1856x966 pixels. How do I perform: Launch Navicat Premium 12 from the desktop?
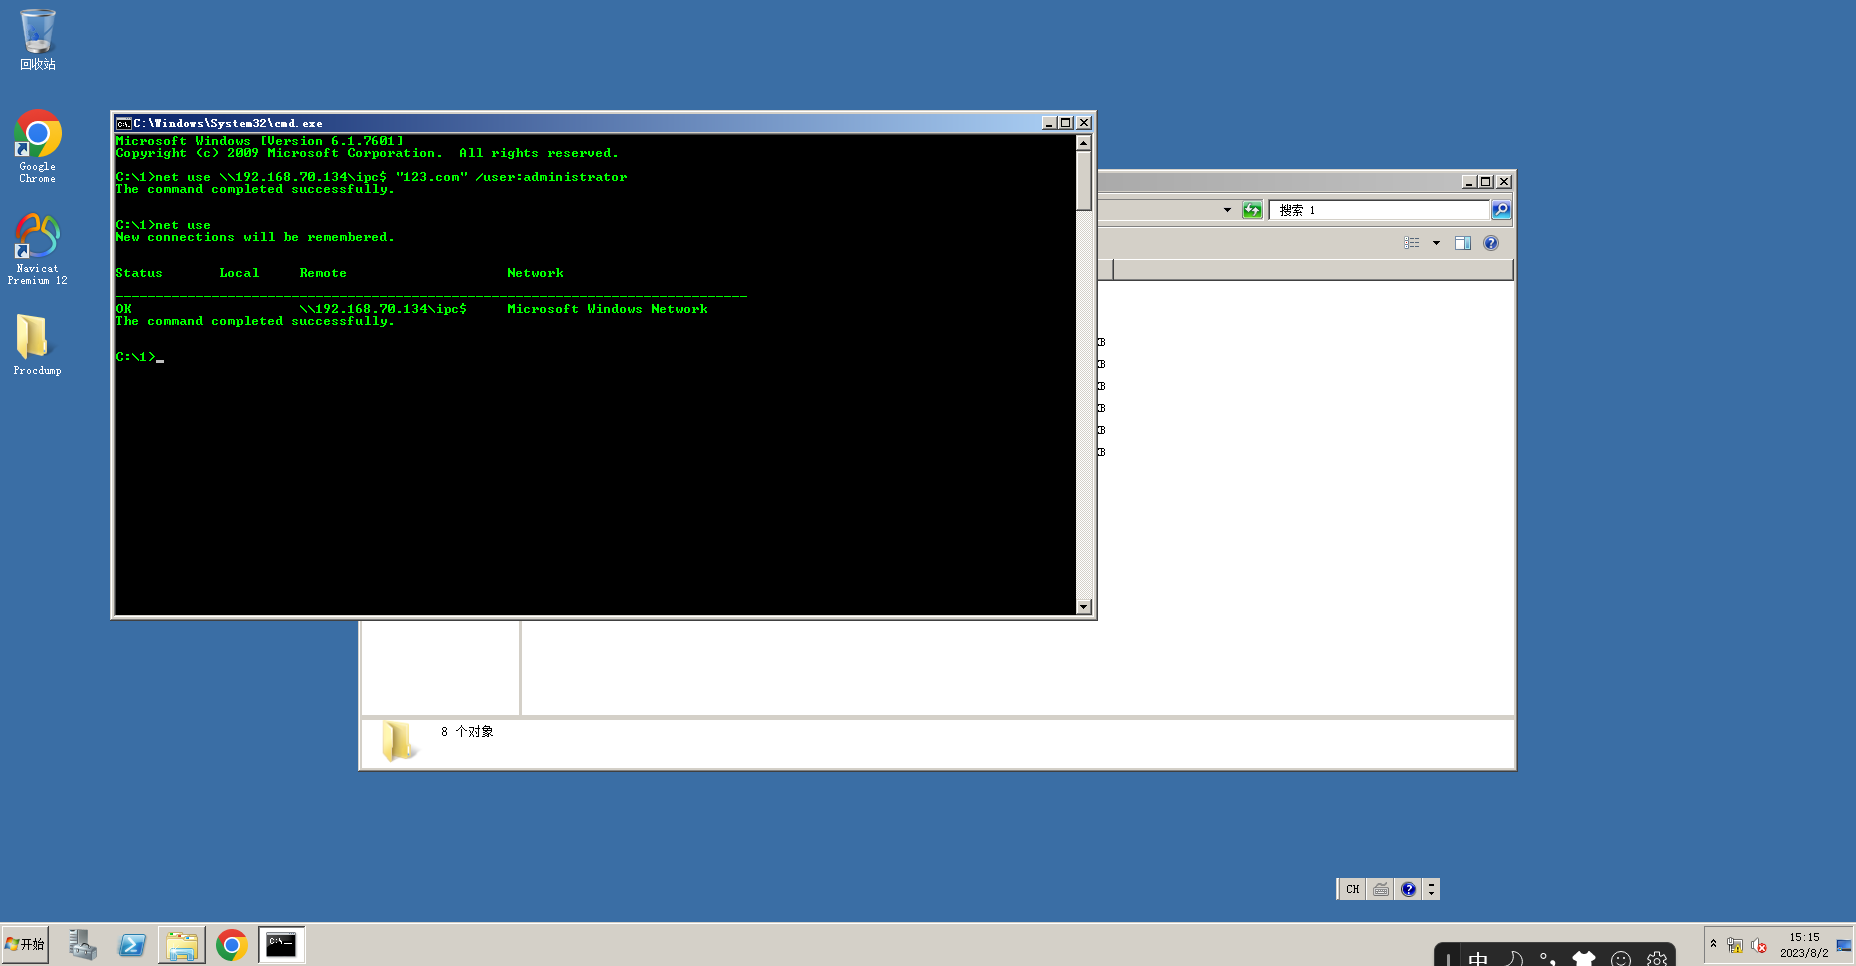37,237
